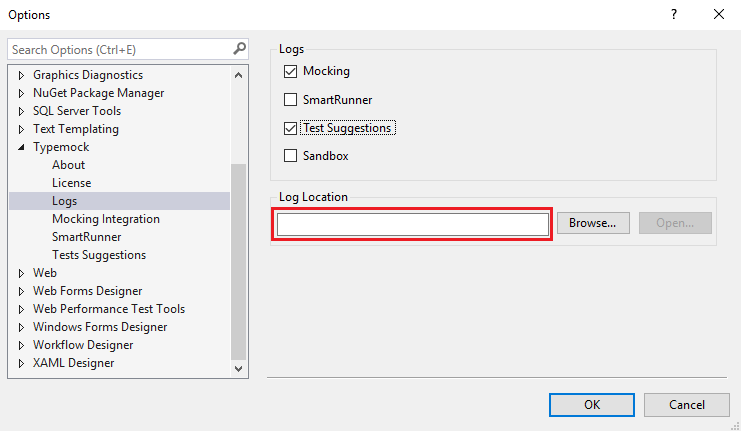The height and width of the screenshot is (431, 741).
Task: Click the Browse... button
Action: tap(593, 223)
